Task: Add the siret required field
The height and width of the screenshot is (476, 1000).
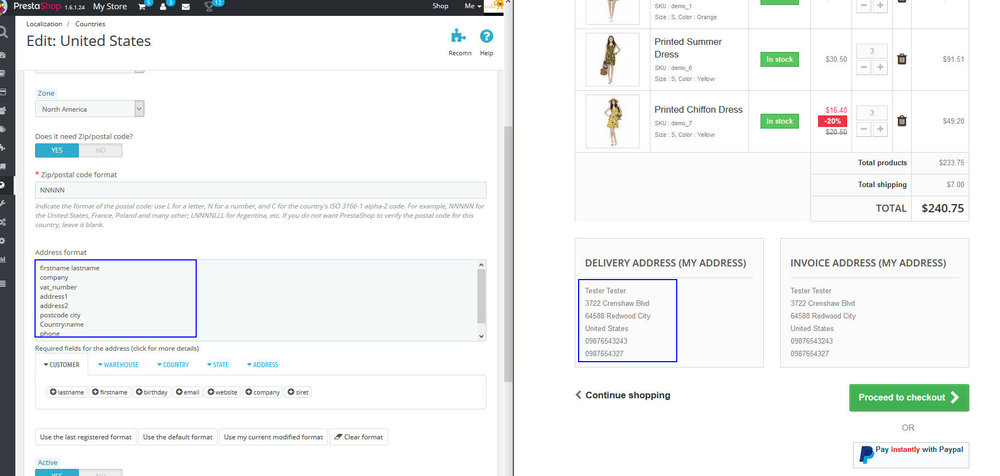Action: tap(299, 392)
